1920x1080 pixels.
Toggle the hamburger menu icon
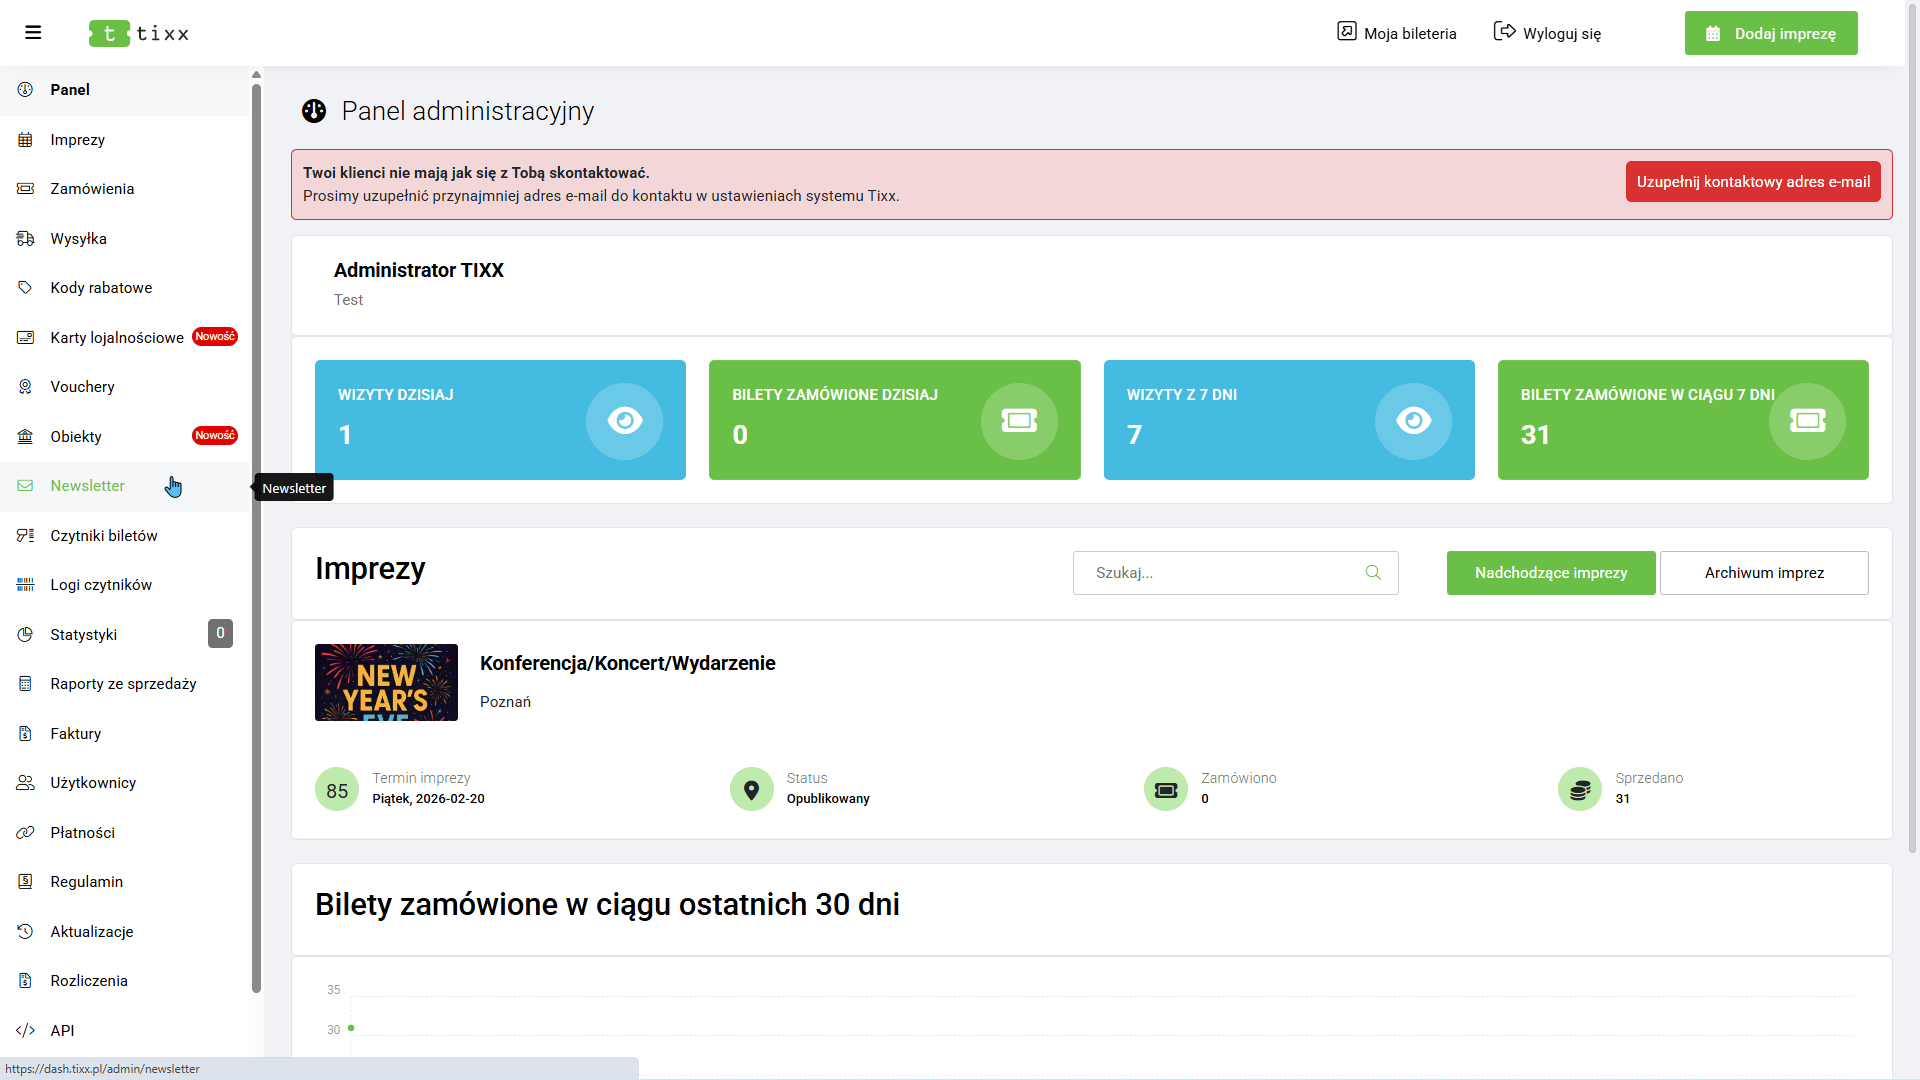[x=33, y=33]
